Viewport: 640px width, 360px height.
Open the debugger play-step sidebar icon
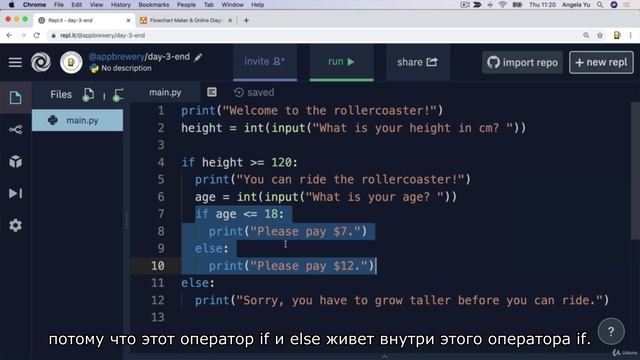15,193
